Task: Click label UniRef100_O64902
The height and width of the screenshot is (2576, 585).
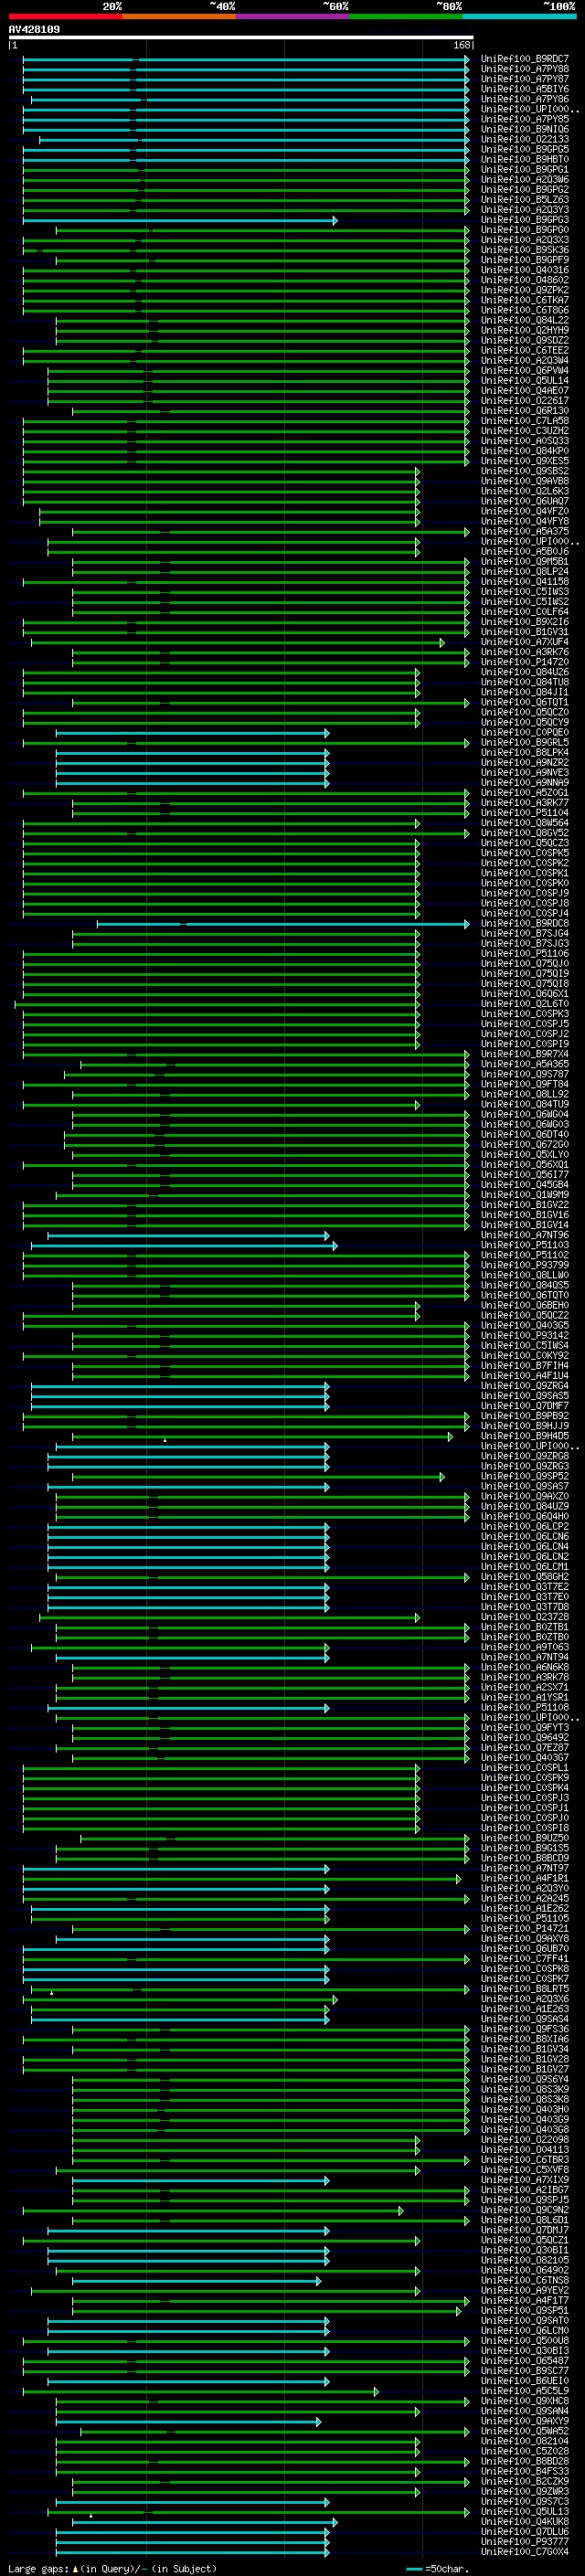Action: point(525,2269)
